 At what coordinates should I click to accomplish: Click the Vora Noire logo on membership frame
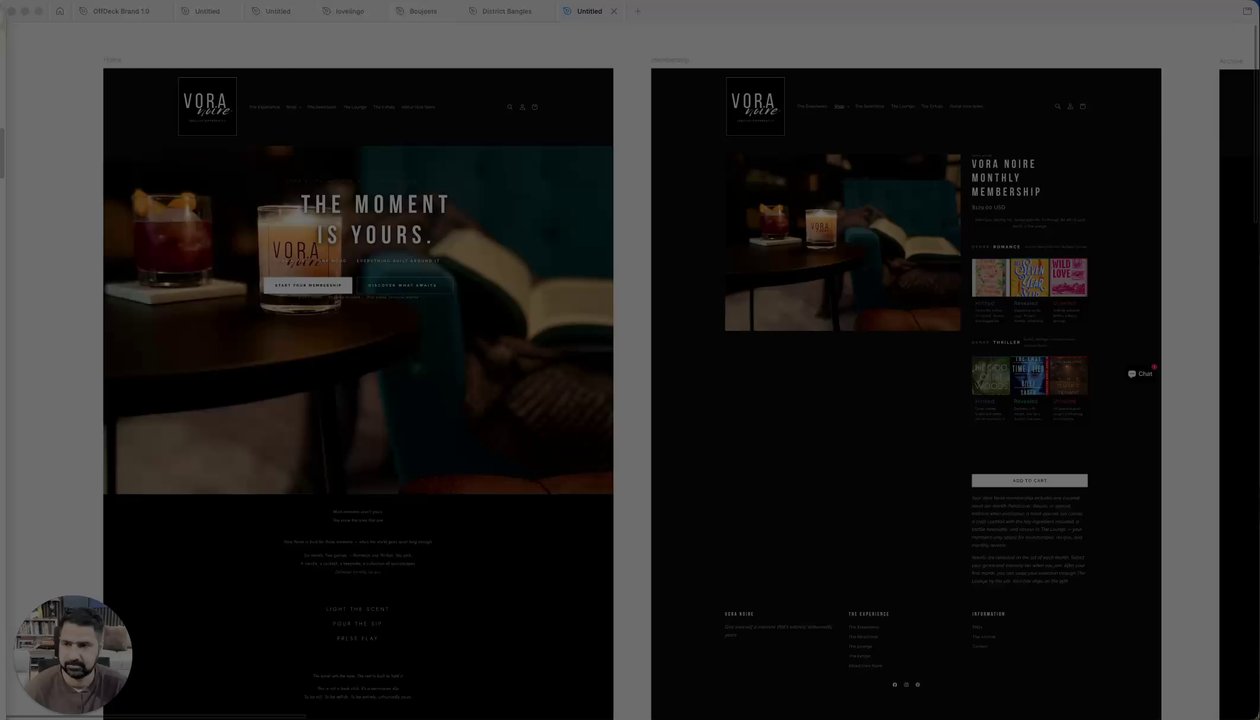tap(755, 106)
